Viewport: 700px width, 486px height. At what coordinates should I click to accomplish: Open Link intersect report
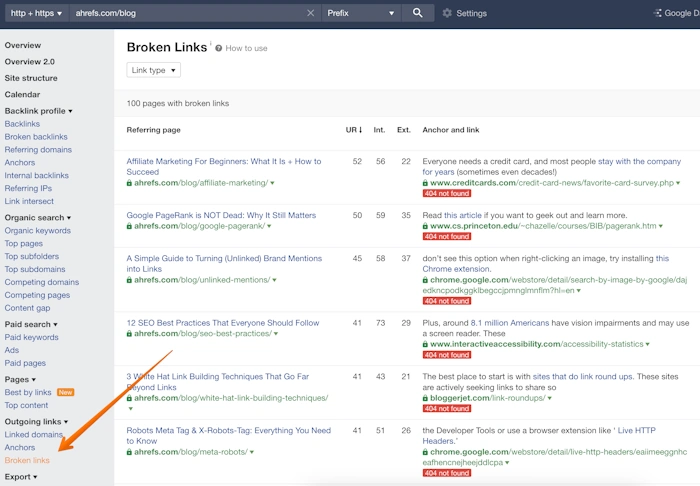pyautogui.click(x=29, y=201)
